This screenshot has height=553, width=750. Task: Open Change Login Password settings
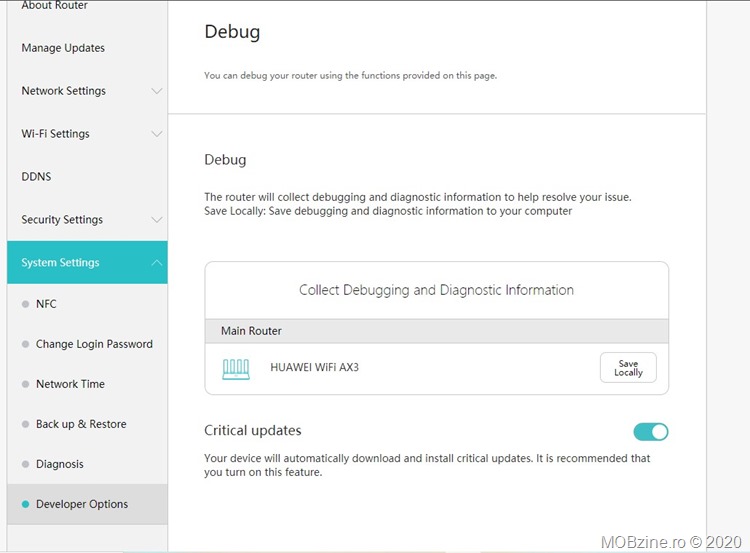click(x=94, y=344)
